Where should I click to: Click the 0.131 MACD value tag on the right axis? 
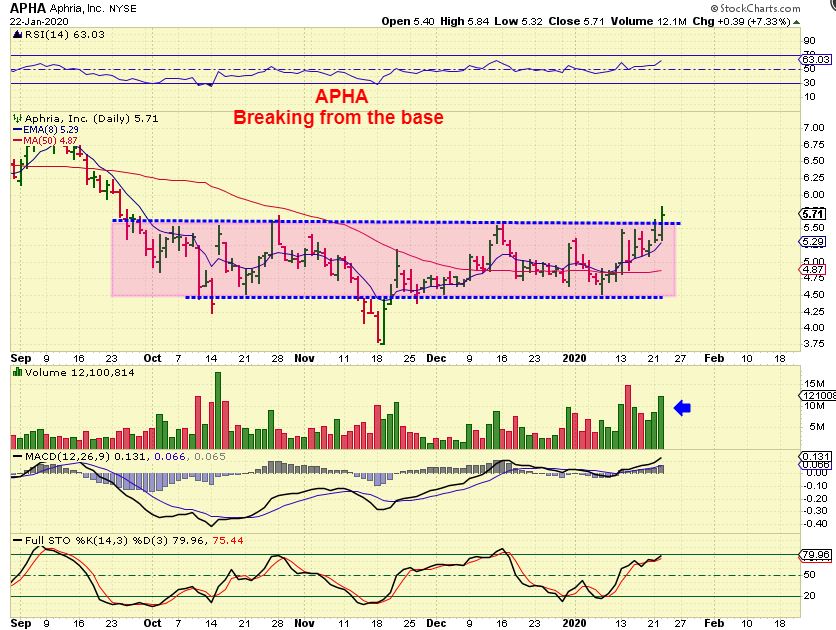click(x=816, y=456)
